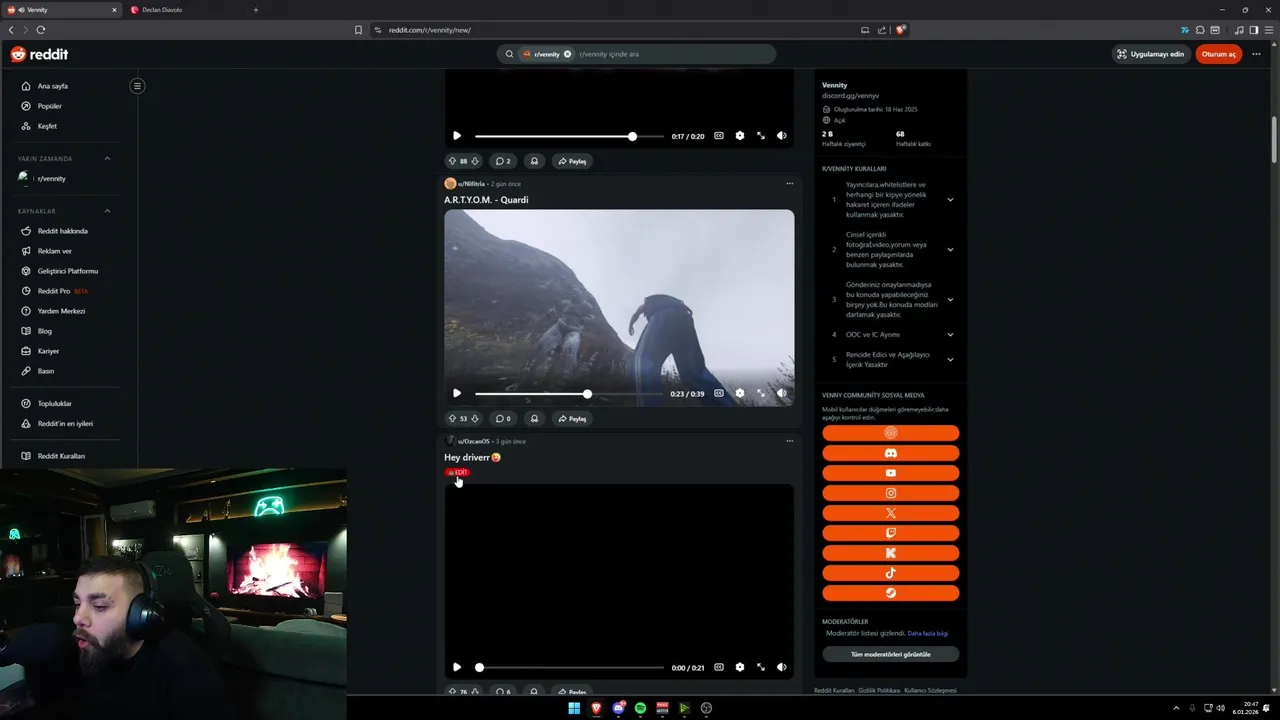Toggle captions on the Hey driverr video

tap(719, 667)
